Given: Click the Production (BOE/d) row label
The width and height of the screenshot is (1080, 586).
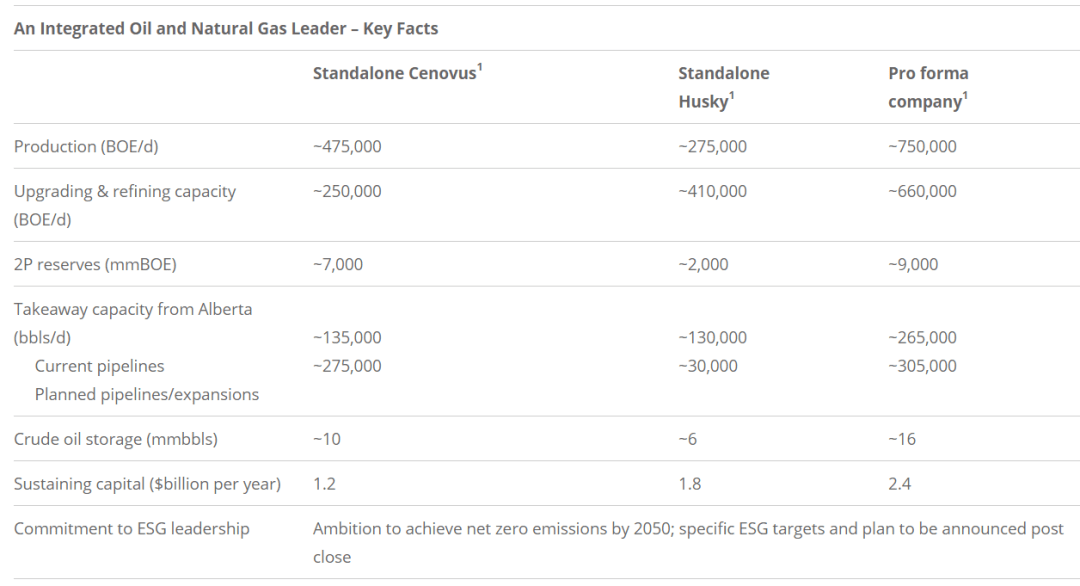Looking at the screenshot, I should [x=86, y=146].
